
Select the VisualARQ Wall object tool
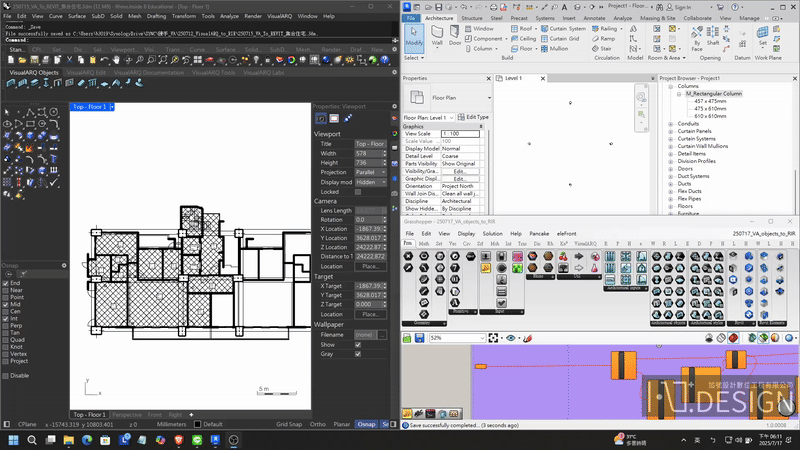(11, 83)
